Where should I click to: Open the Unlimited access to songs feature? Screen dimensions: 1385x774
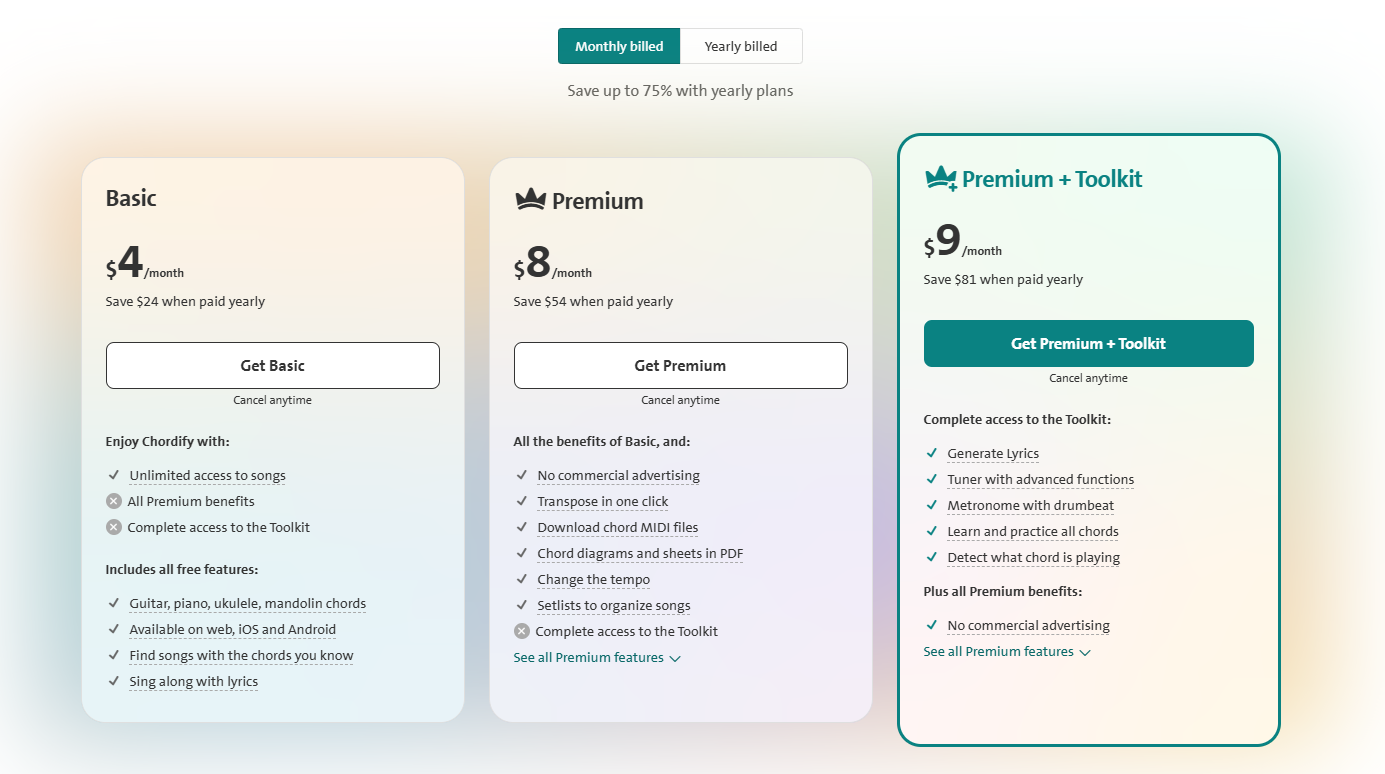pyautogui.click(x=207, y=476)
